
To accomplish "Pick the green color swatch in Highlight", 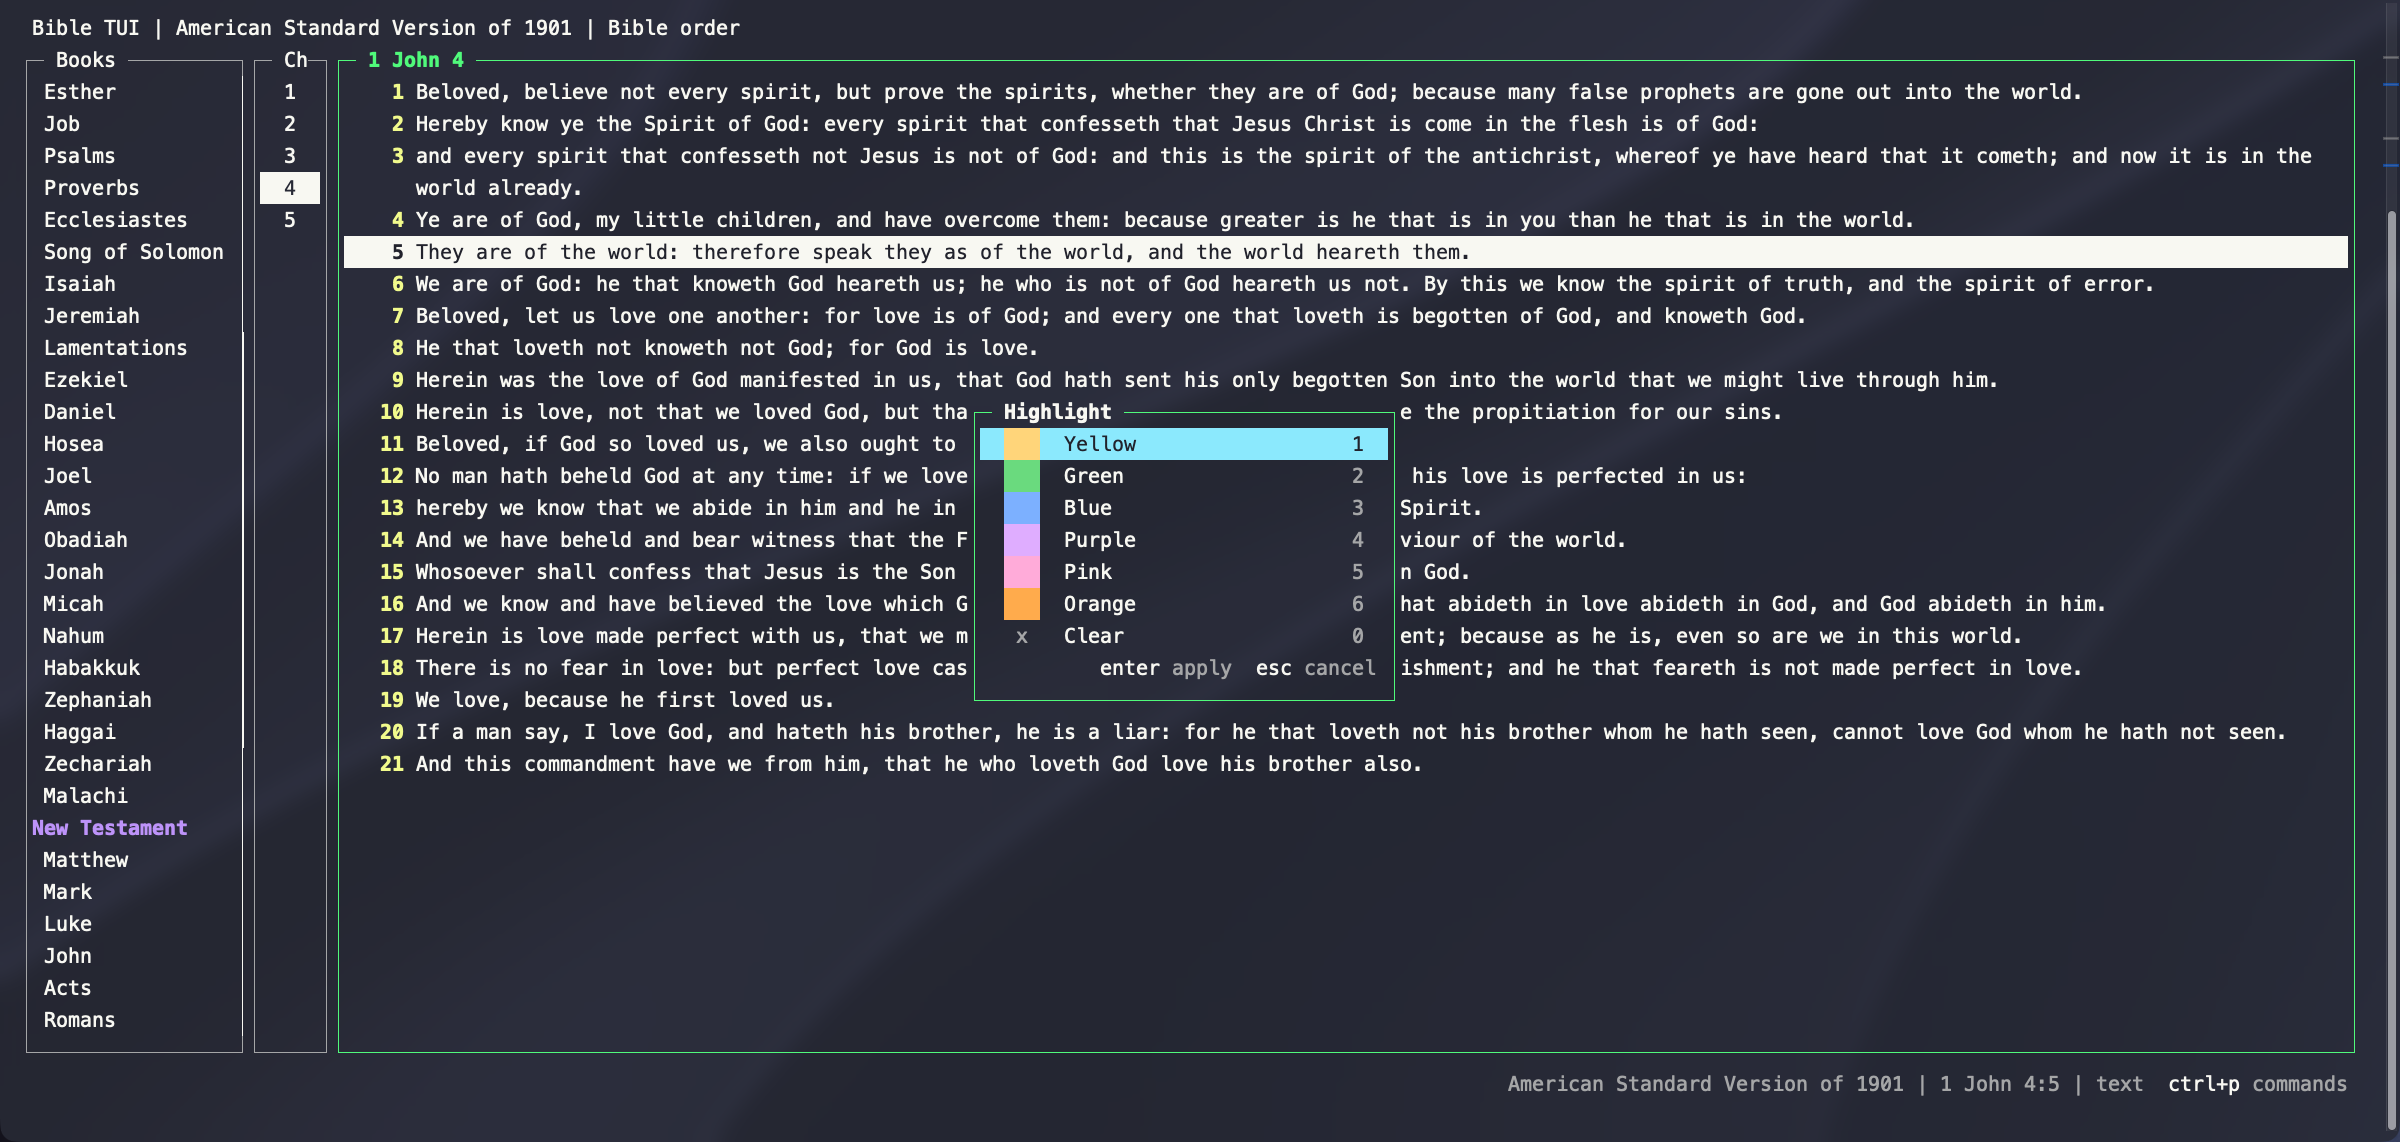I will (1021, 476).
